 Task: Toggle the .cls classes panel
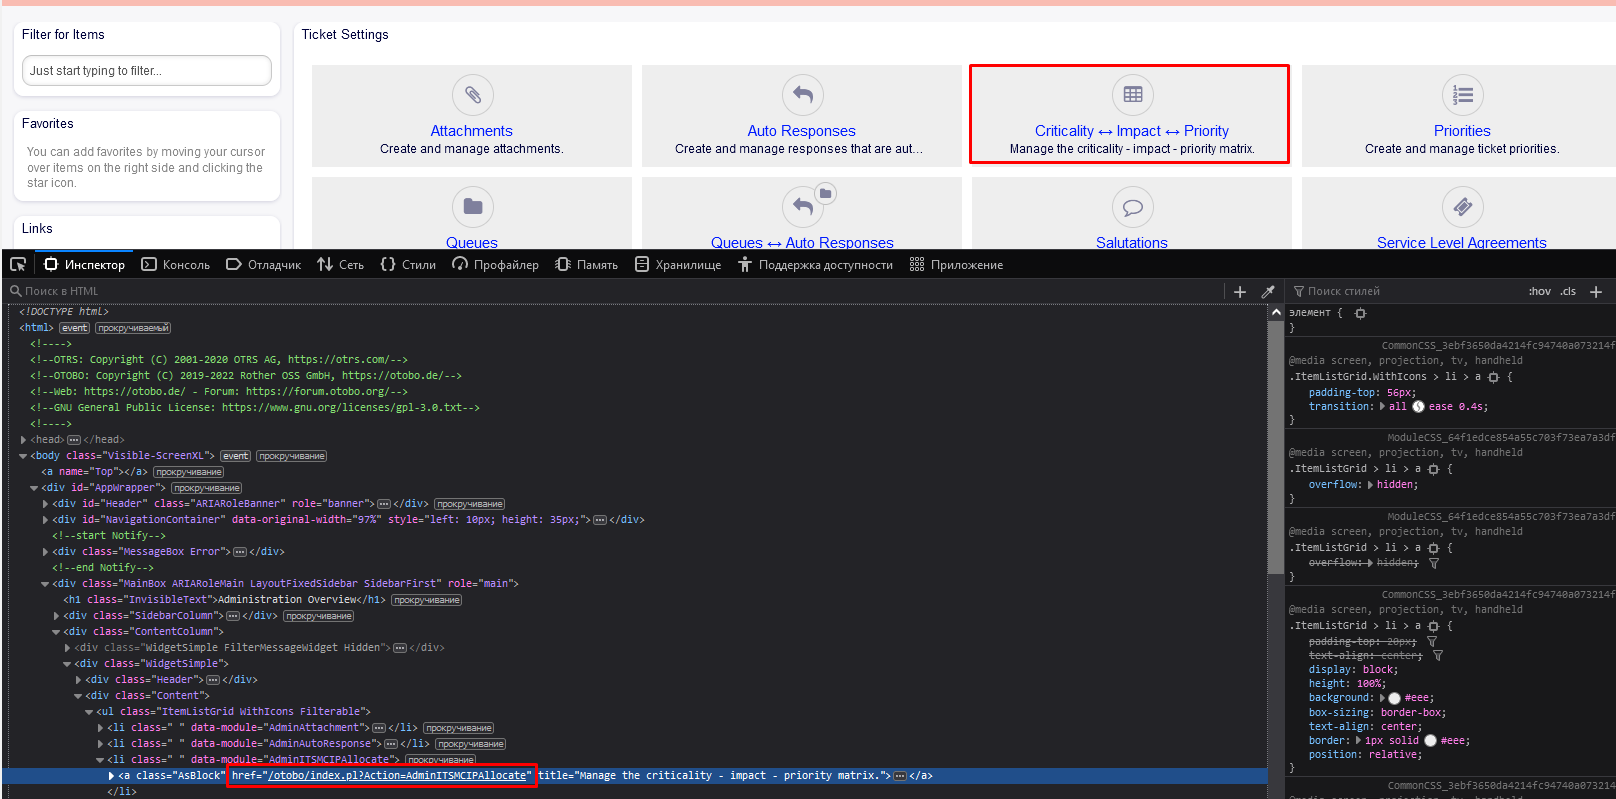pyautogui.click(x=1568, y=292)
